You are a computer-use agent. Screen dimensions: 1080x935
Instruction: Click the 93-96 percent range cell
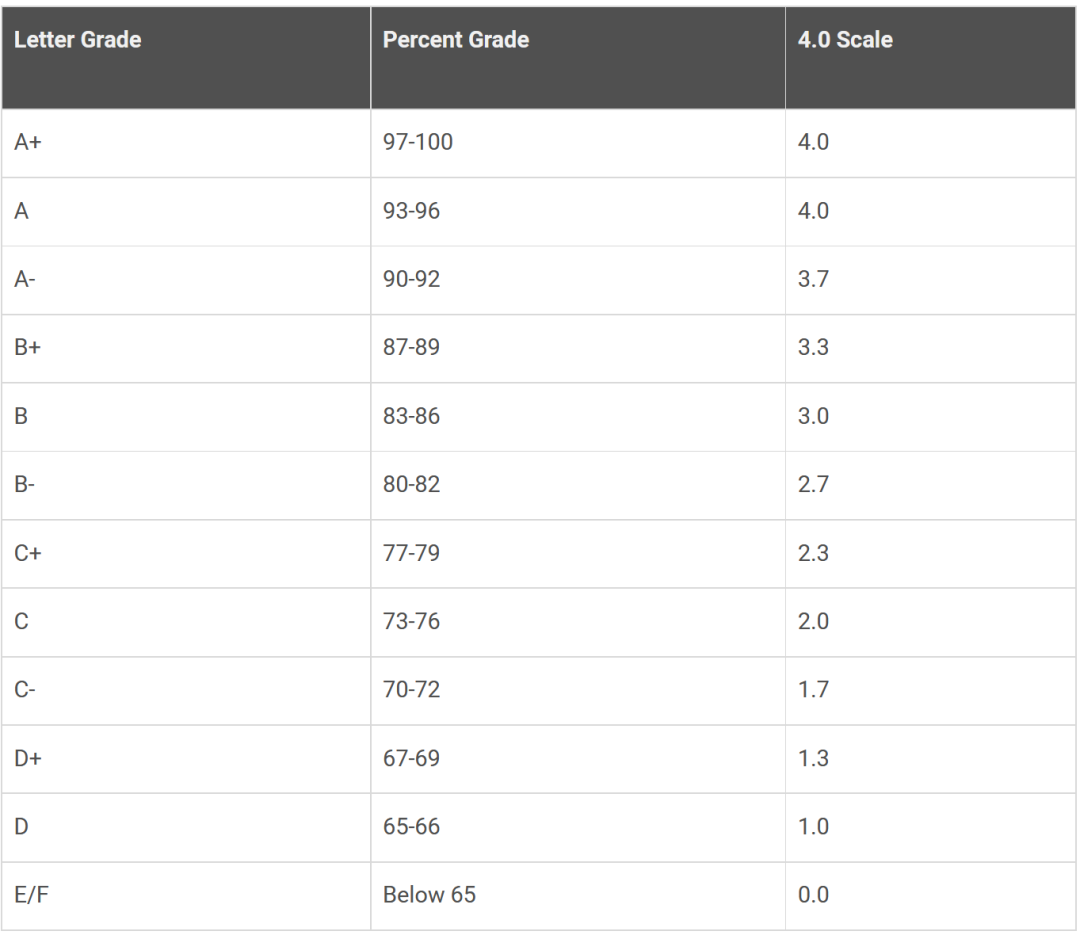(x=578, y=212)
